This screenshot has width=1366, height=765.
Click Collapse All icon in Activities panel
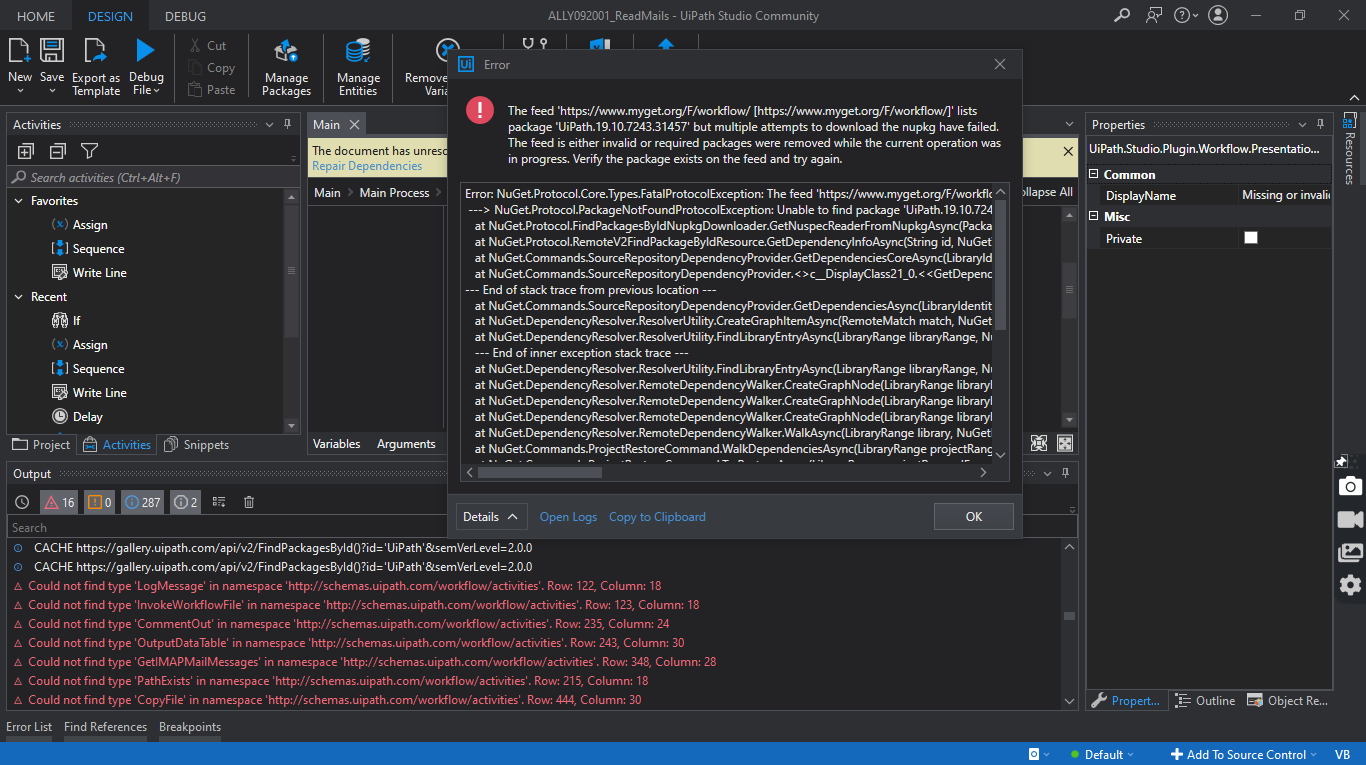[57, 151]
